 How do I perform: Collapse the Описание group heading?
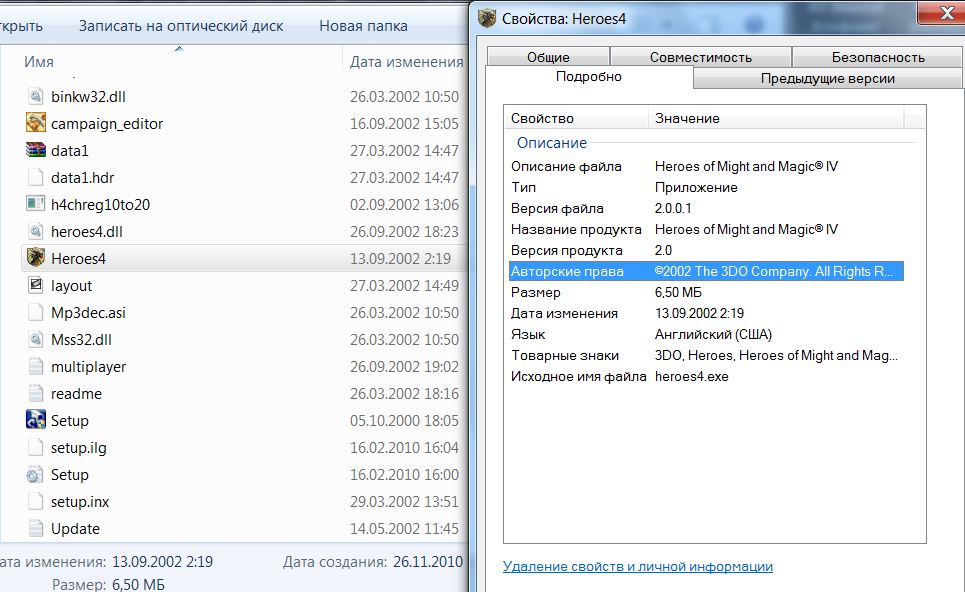tap(552, 142)
